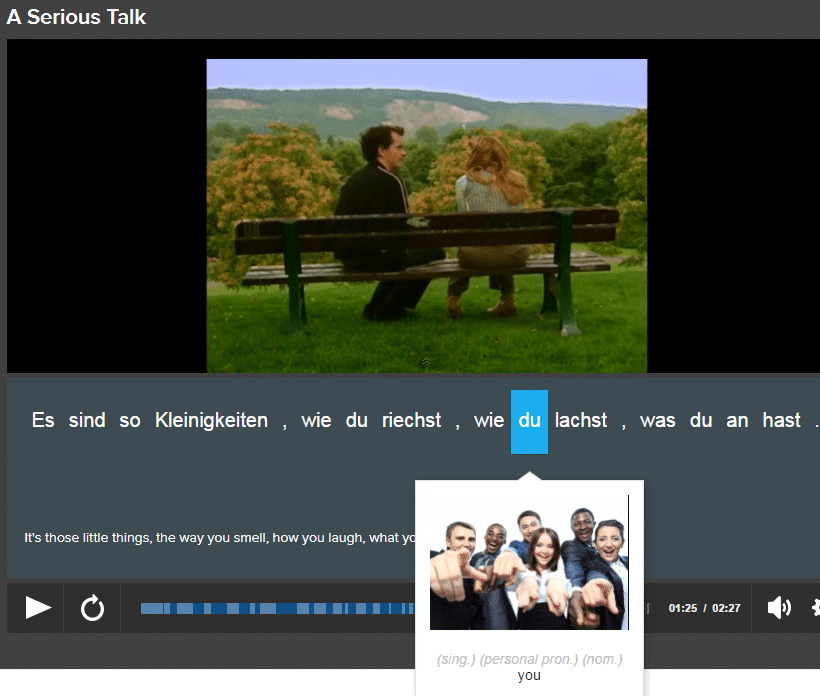Screen dimensions: 820x696
Task: Click the word "Kleinigkeiten" in the subtitle
Action: 211,421
